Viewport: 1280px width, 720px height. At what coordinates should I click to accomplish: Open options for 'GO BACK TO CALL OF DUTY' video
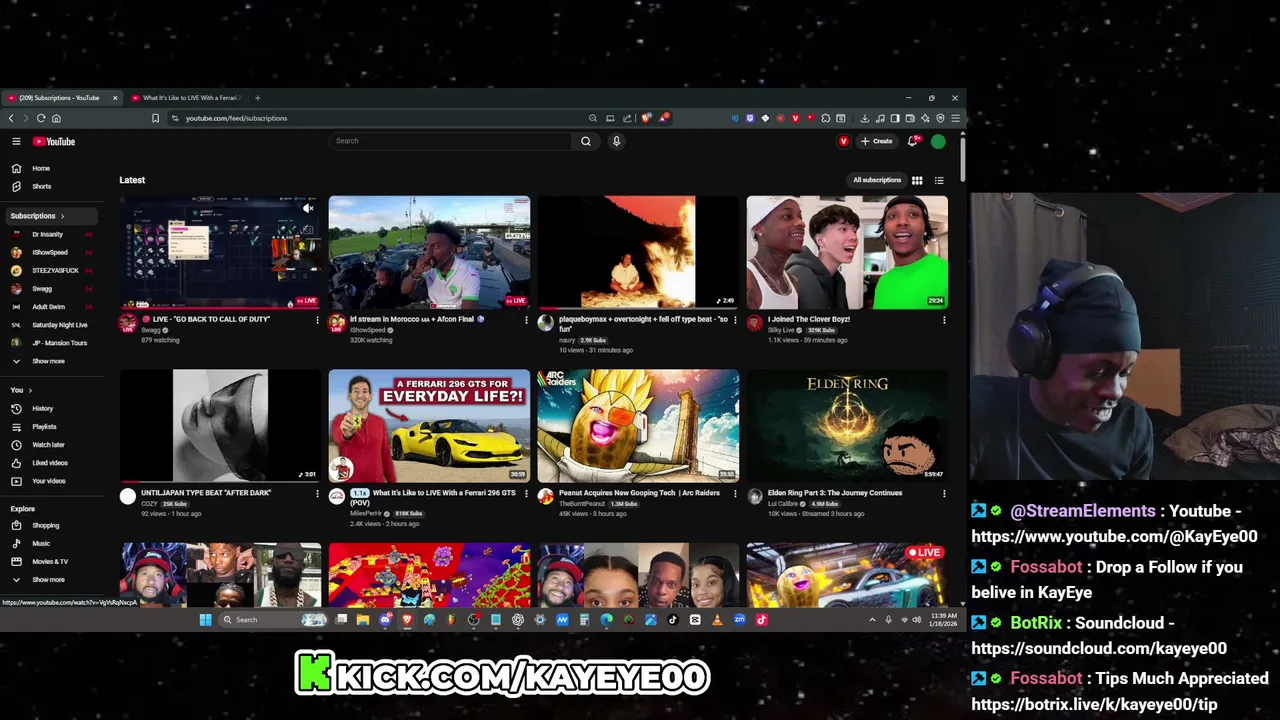317,320
